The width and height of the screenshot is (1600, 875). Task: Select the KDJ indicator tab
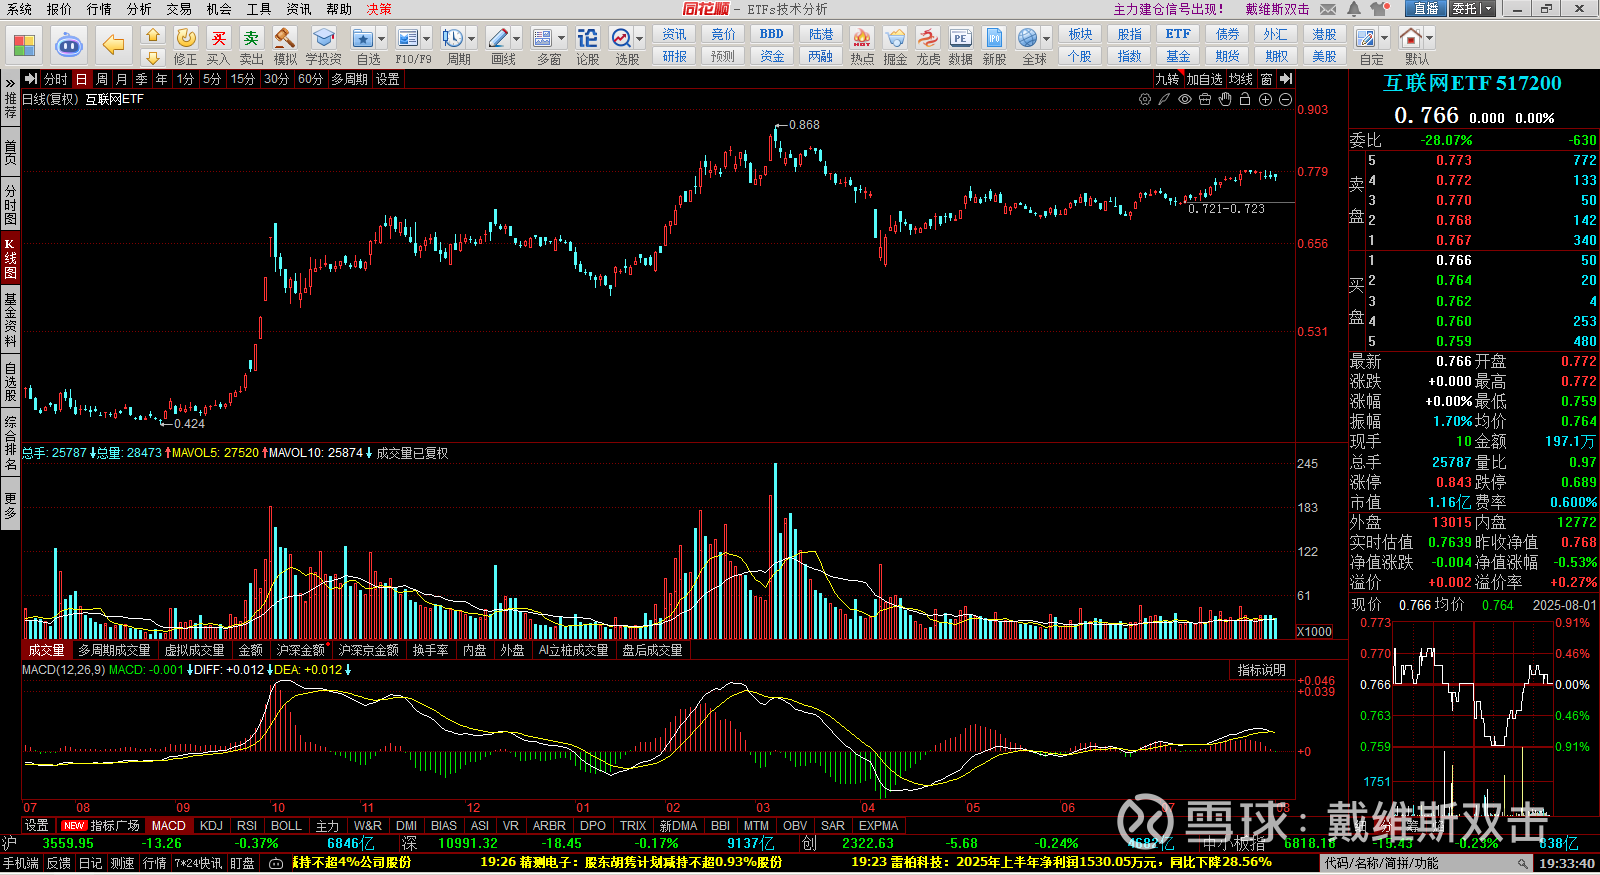coord(211,826)
